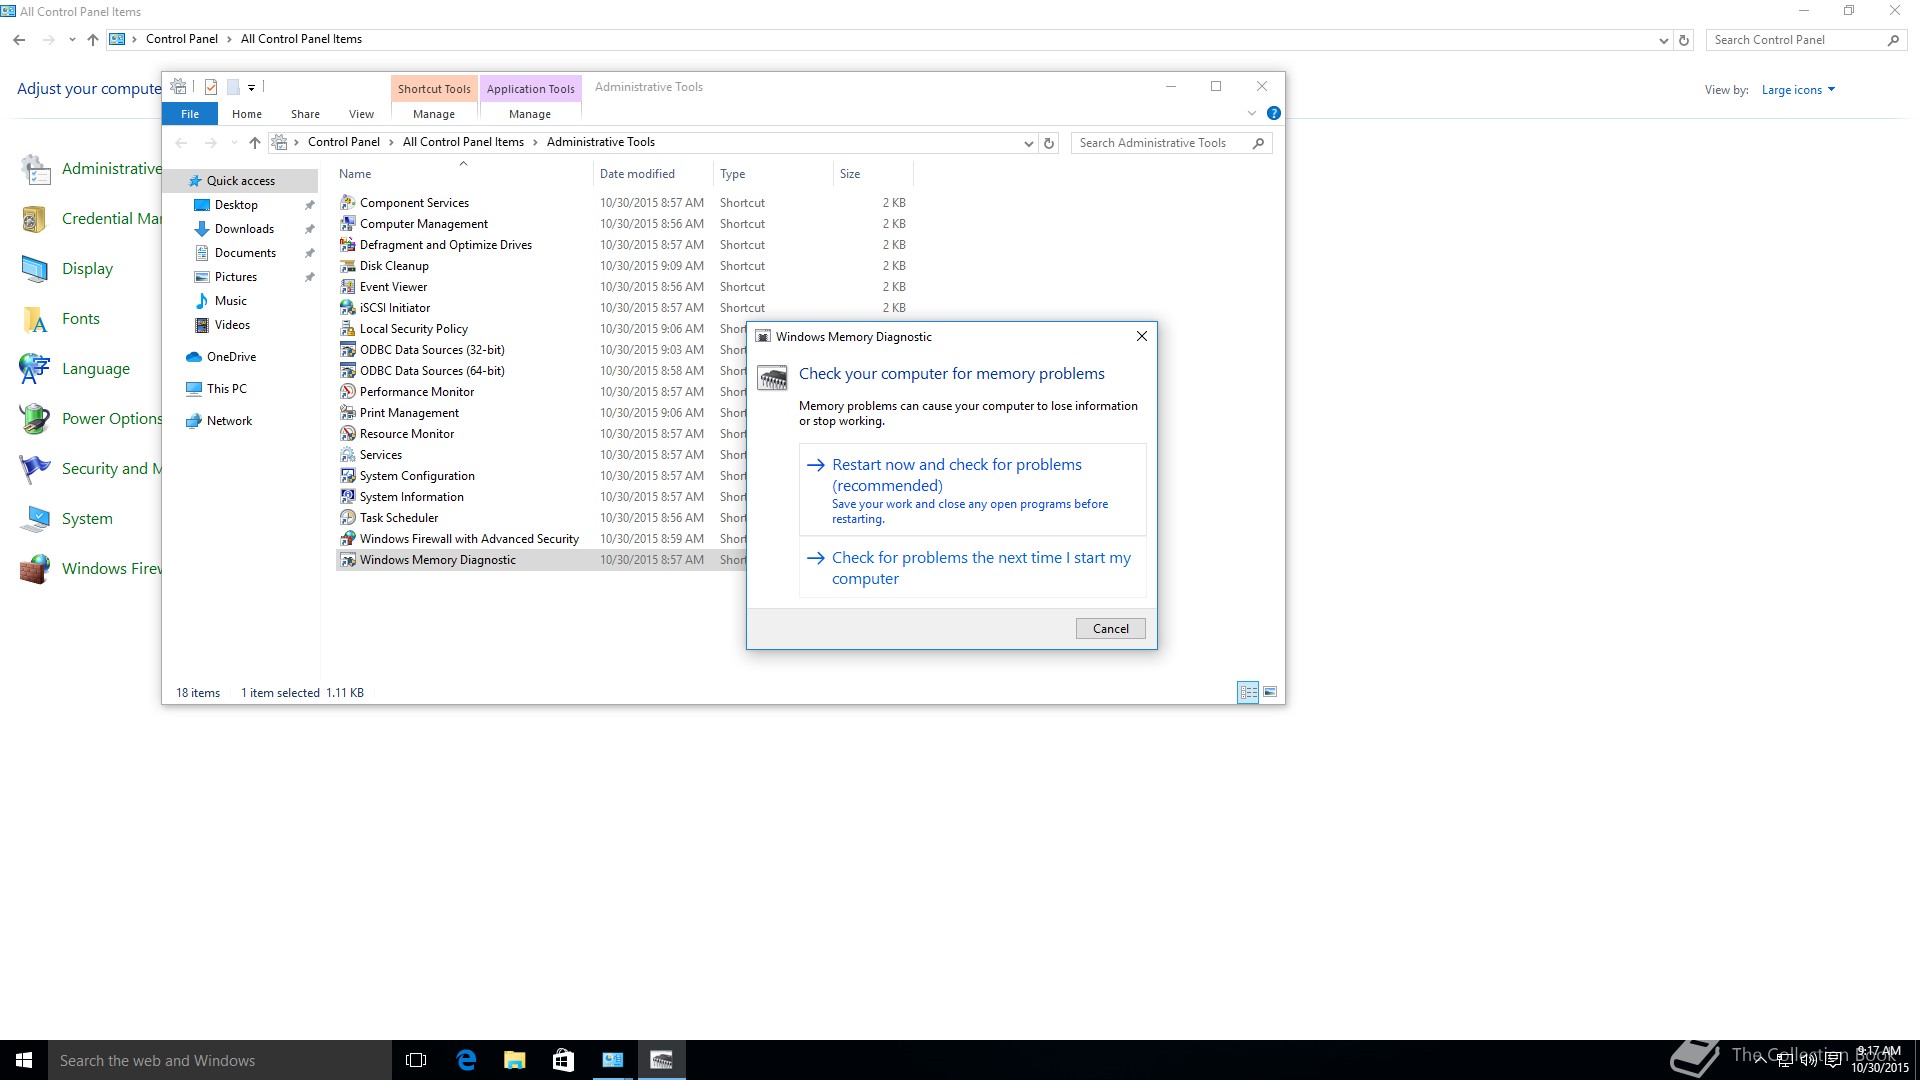This screenshot has width=1920, height=1080.
Task: Open Explorer help question mark icon
Action: click(x=1273, y=113)
